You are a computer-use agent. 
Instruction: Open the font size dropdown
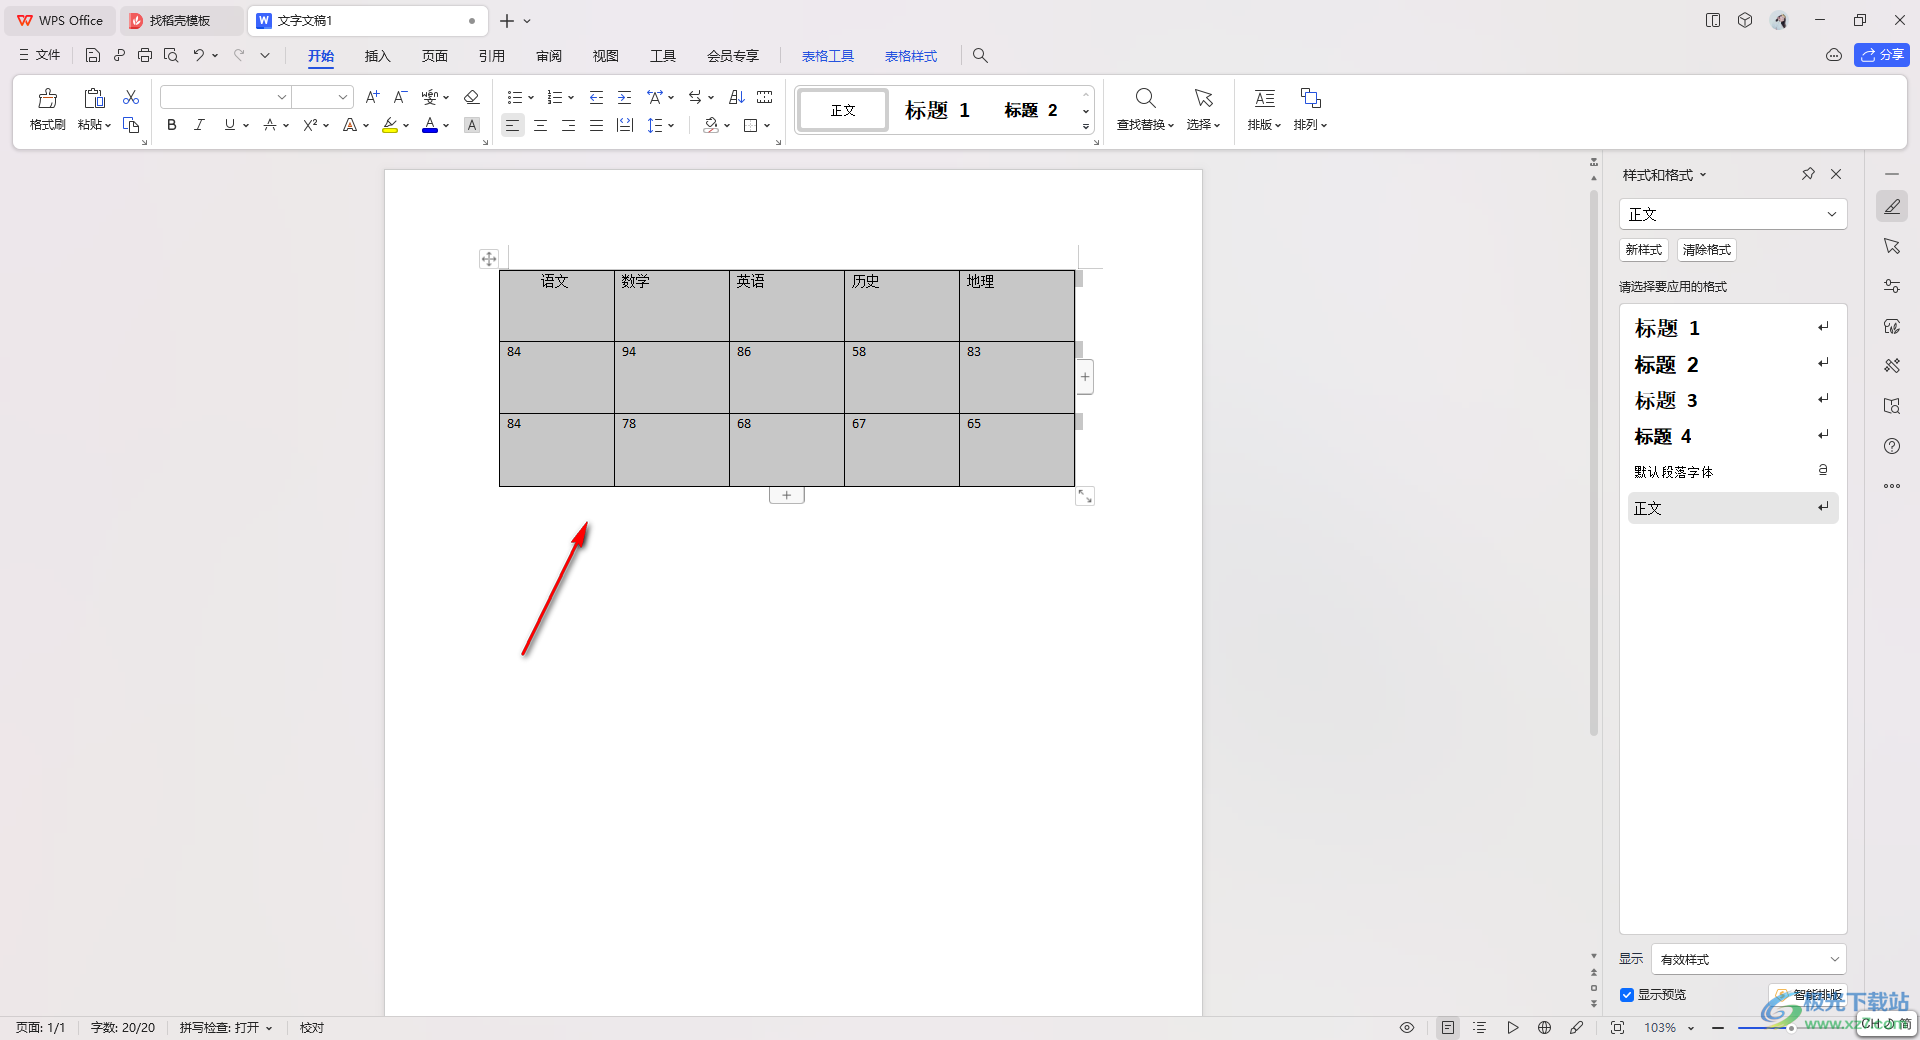[x=343, y=97]
